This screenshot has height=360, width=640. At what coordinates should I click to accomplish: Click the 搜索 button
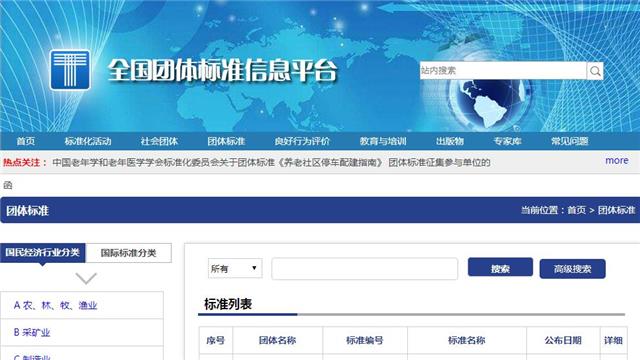tap(500, 267)
